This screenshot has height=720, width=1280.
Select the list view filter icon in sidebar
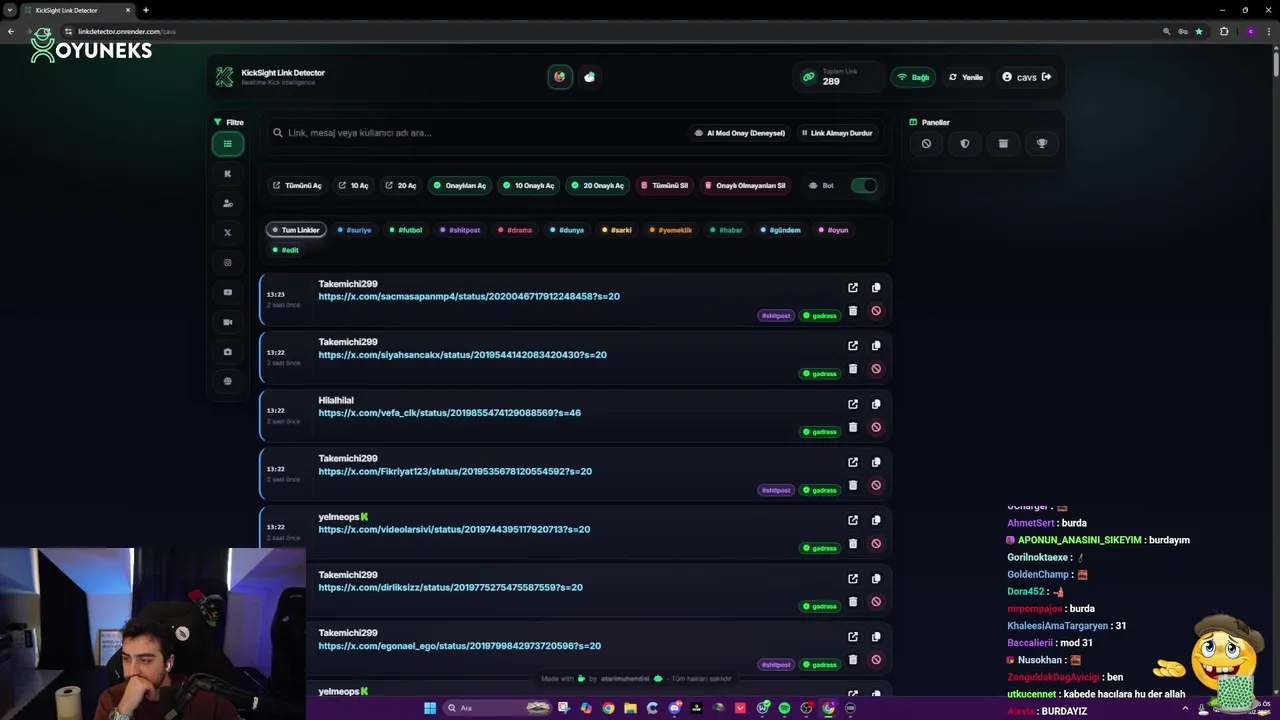pyautogui.click(x=228, y=144)
